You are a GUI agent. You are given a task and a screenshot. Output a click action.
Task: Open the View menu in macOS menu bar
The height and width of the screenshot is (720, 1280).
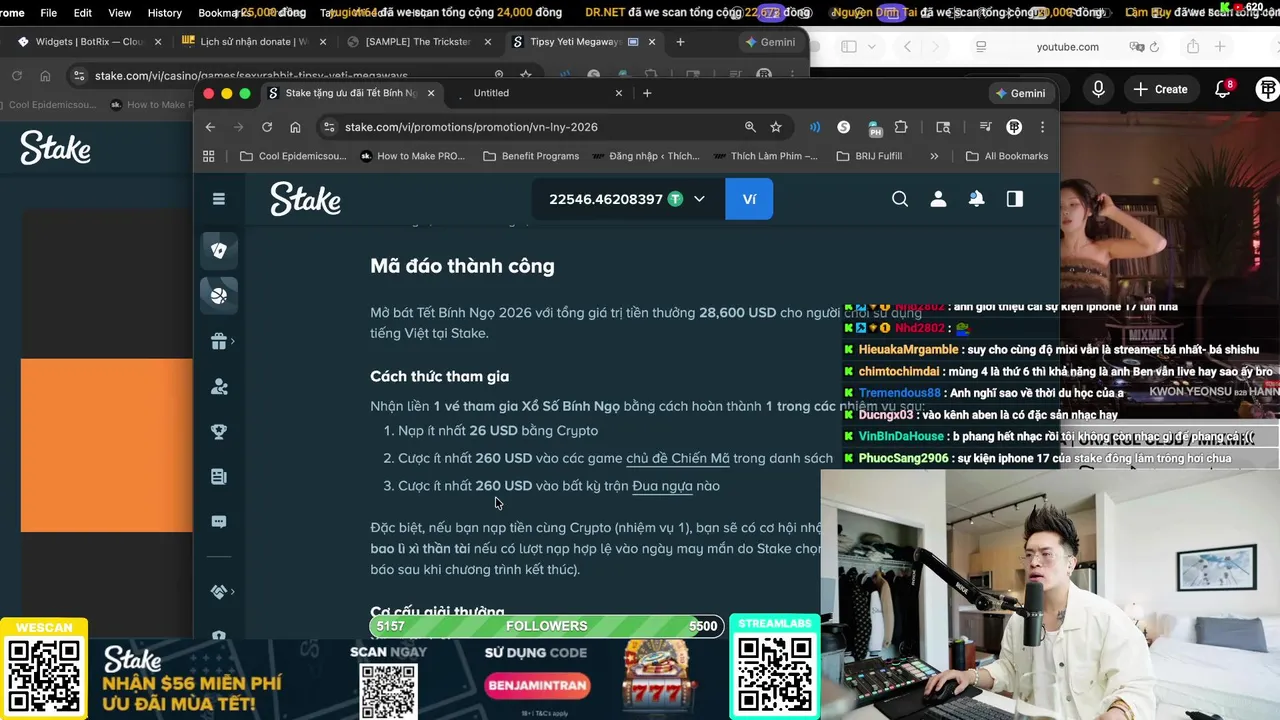tap(120, 13)
